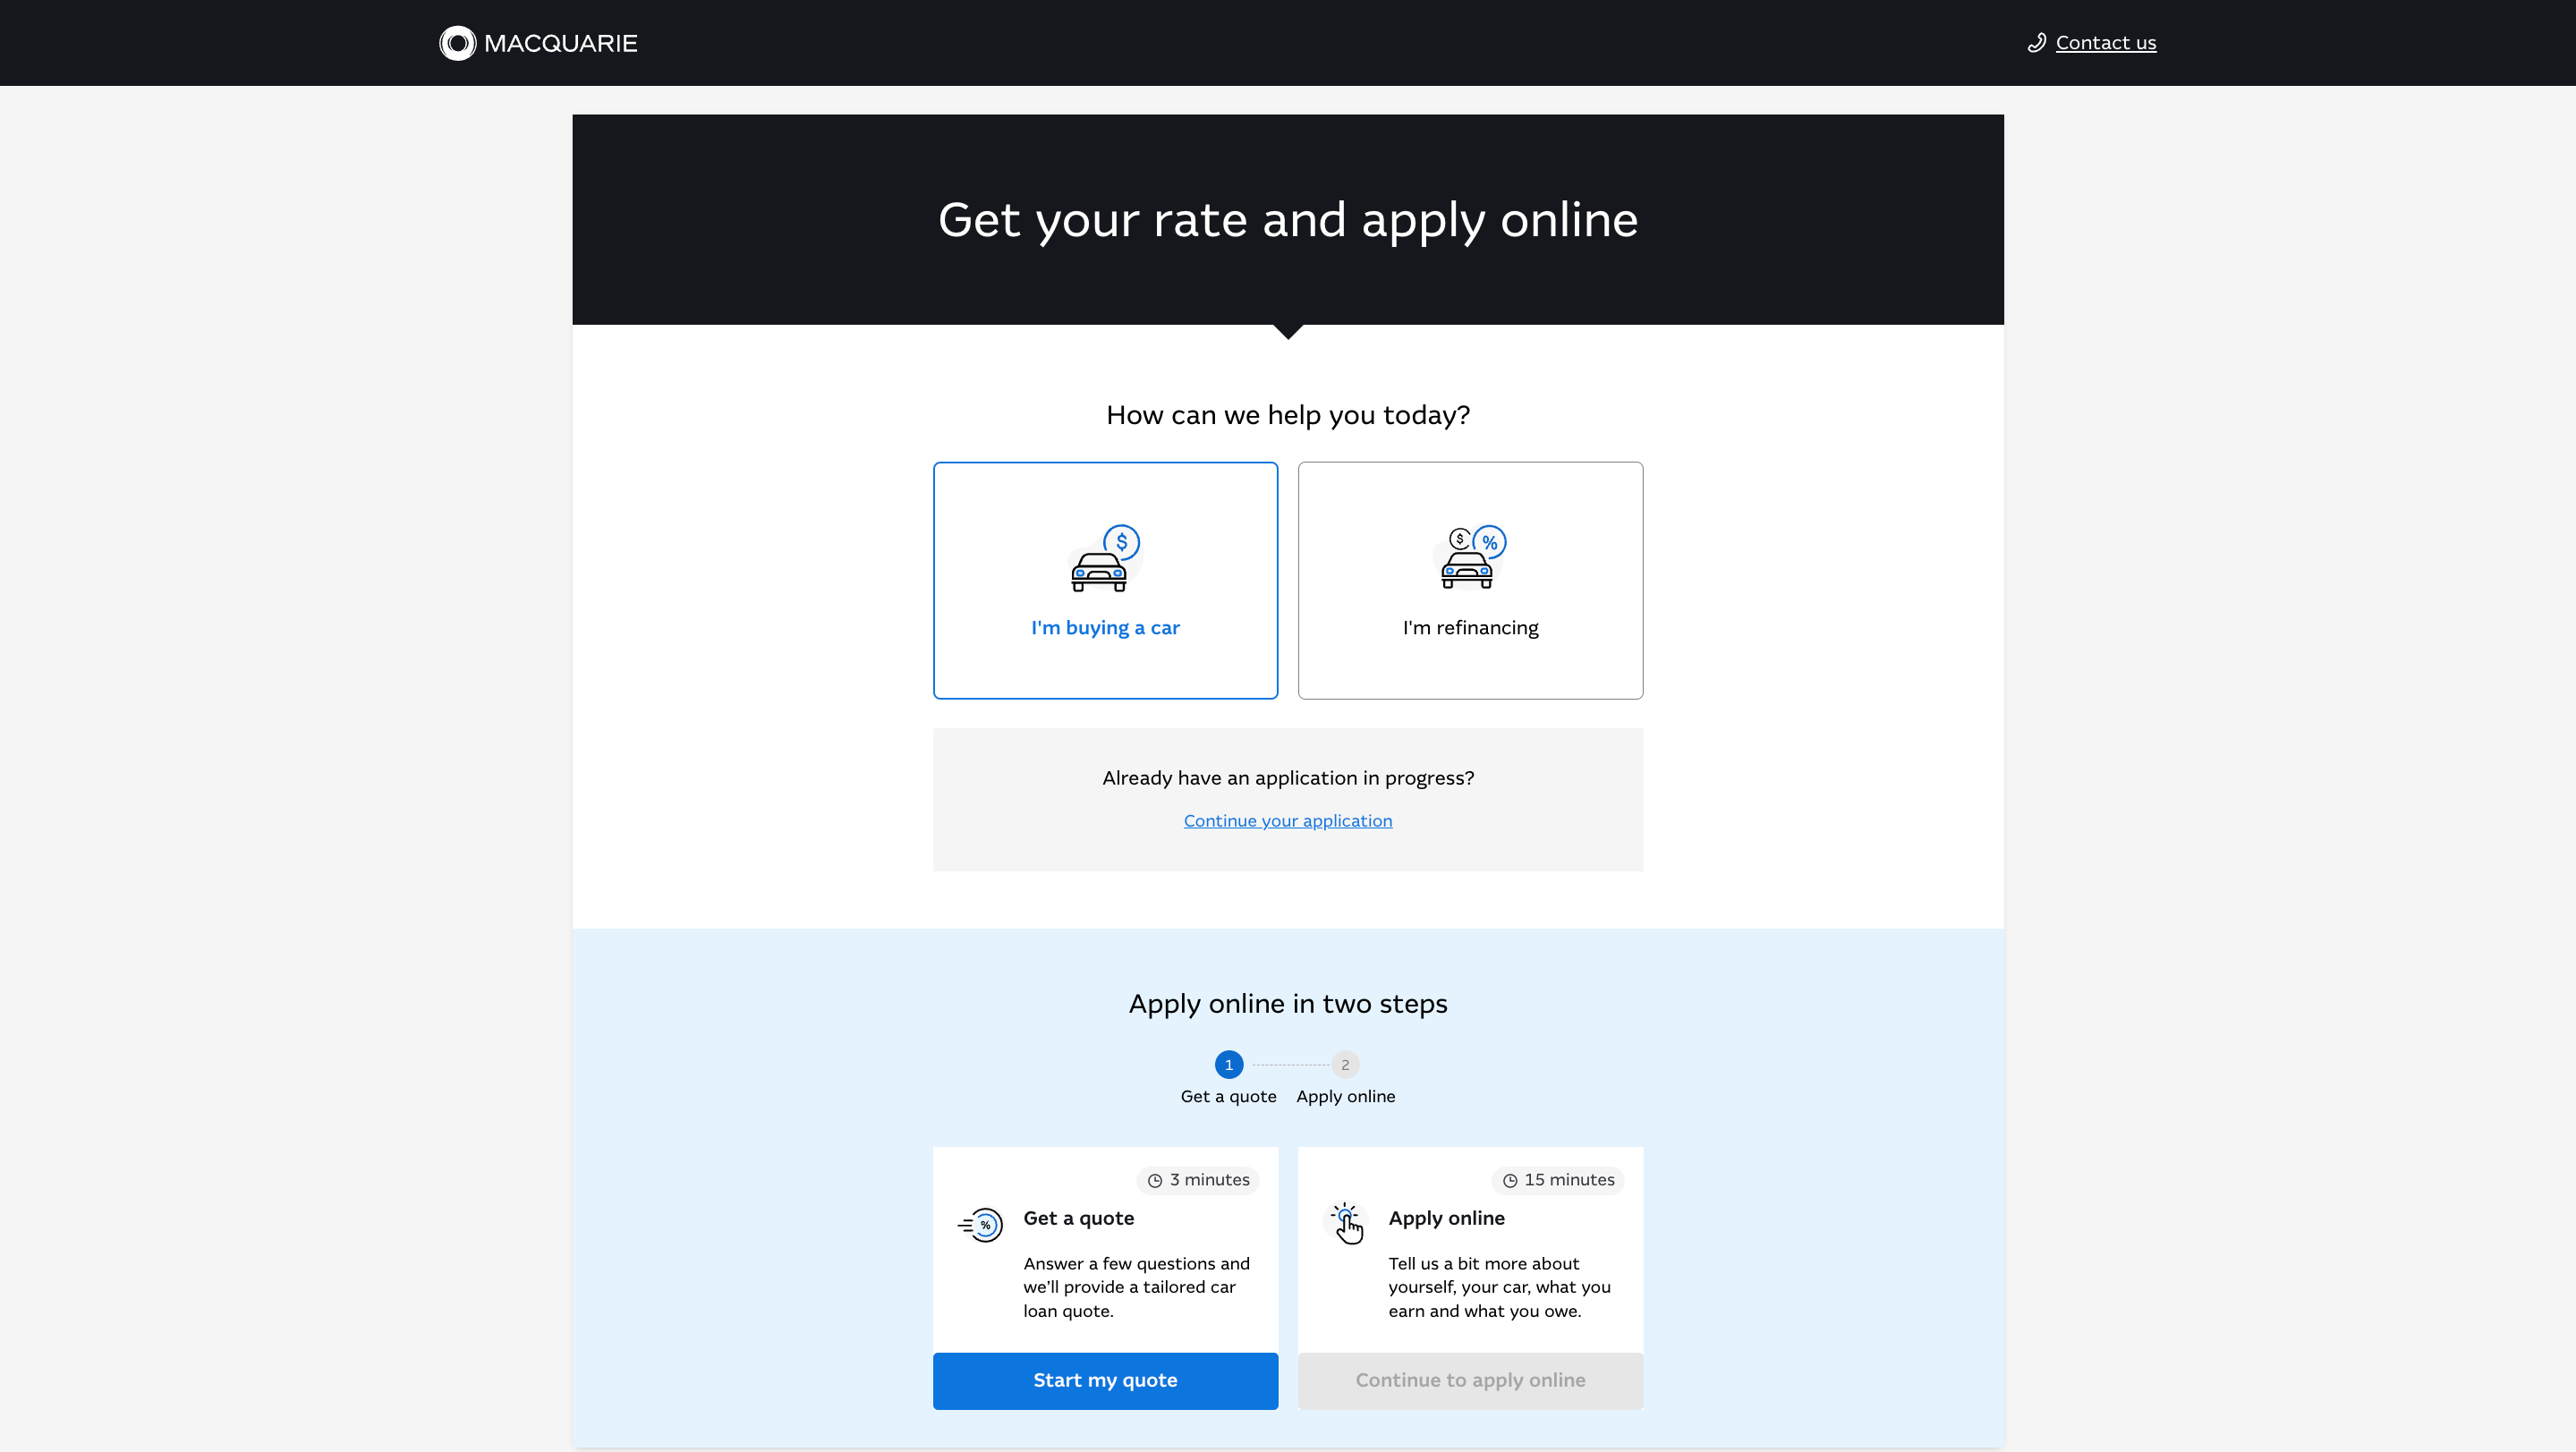
Task: Click the refinancing car percent icon
Action: 1472,557
